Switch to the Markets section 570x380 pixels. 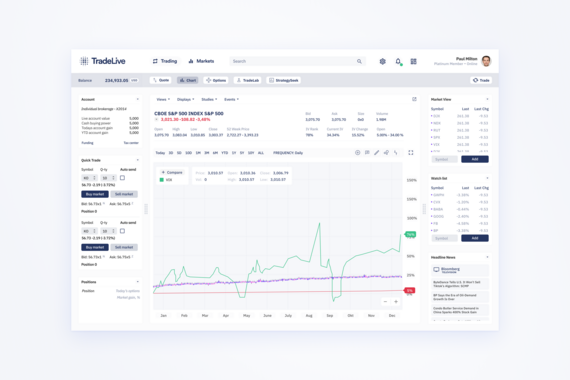coord(201,61)
